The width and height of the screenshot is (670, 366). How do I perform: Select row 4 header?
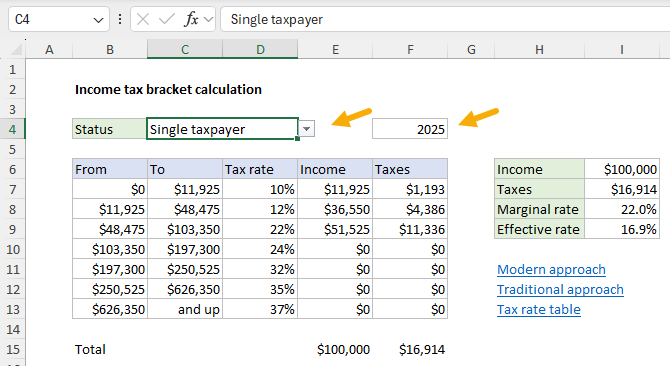pyautogui.click(x=13, y=129)
